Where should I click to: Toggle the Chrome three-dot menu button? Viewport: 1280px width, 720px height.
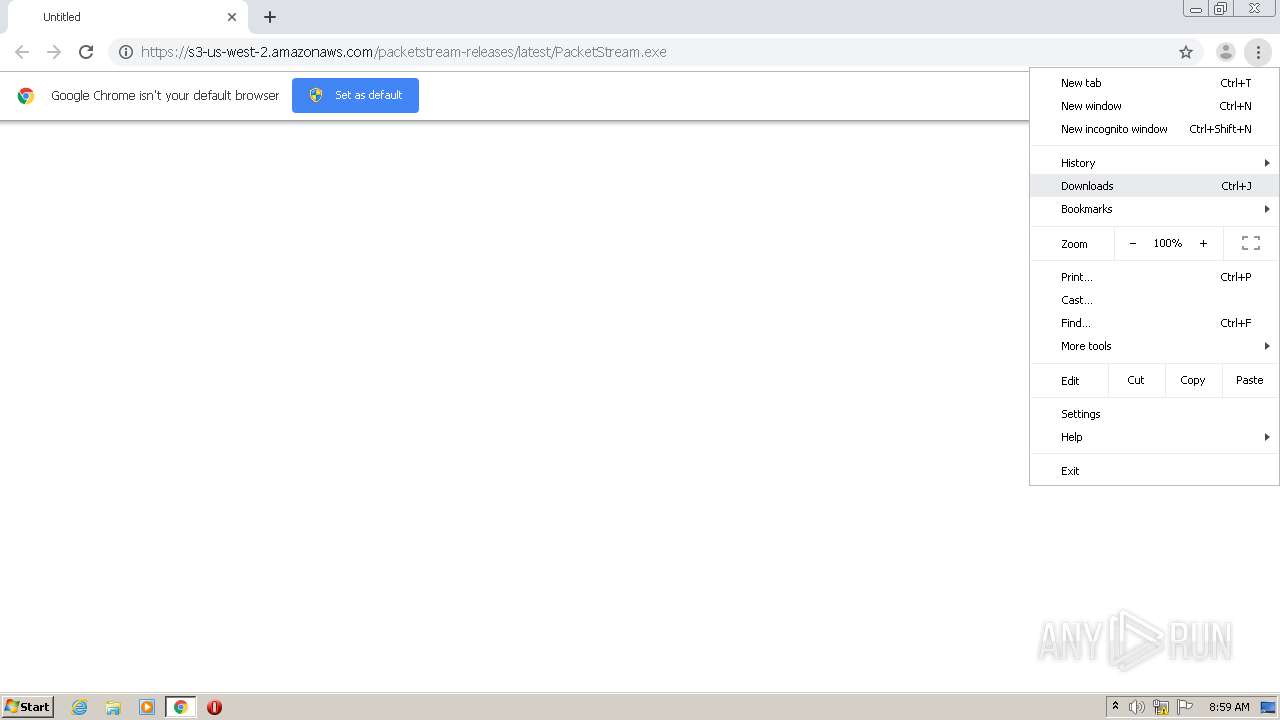1258,52
